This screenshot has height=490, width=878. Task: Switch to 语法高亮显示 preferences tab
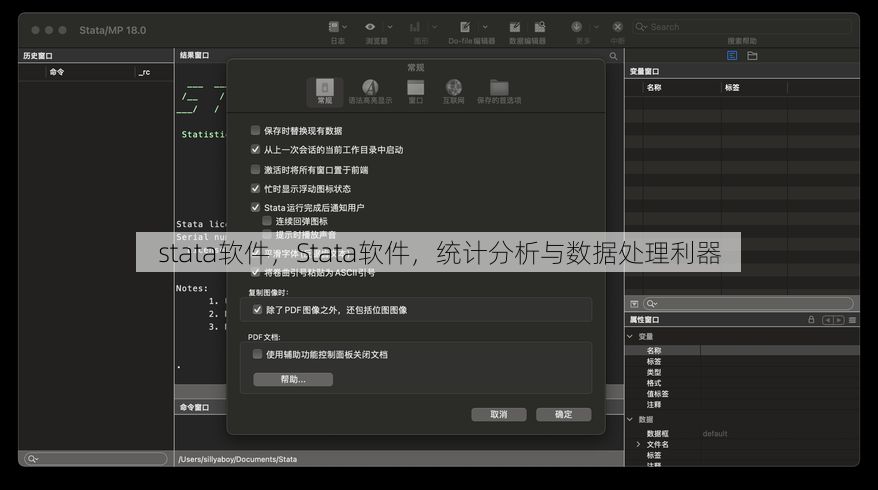[370, 91]
